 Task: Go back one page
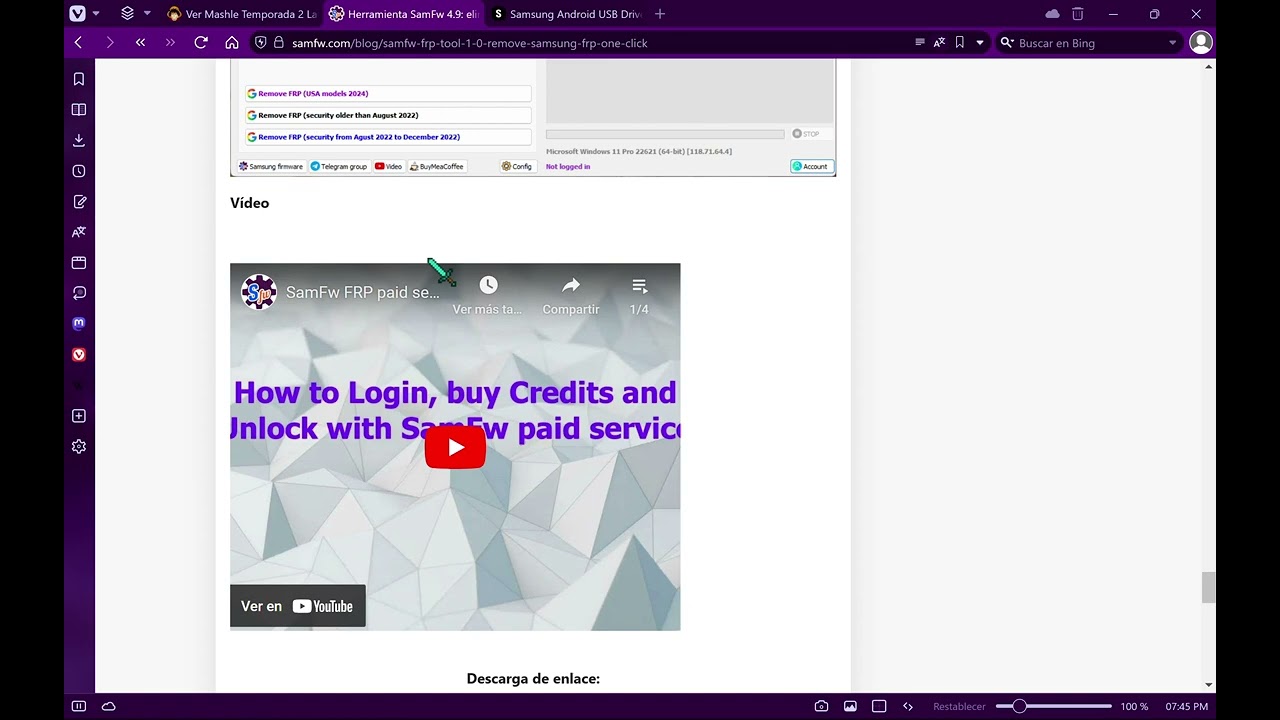pos(78,43)
